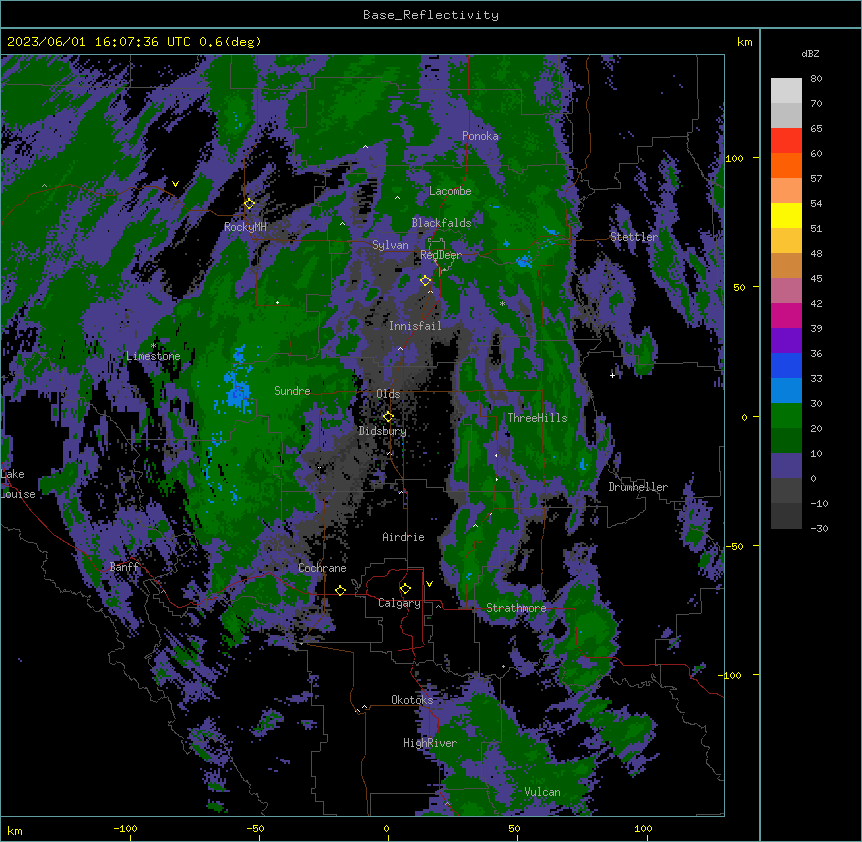Click the yellow diamond marker below Cochrane

tap(340, 590)
